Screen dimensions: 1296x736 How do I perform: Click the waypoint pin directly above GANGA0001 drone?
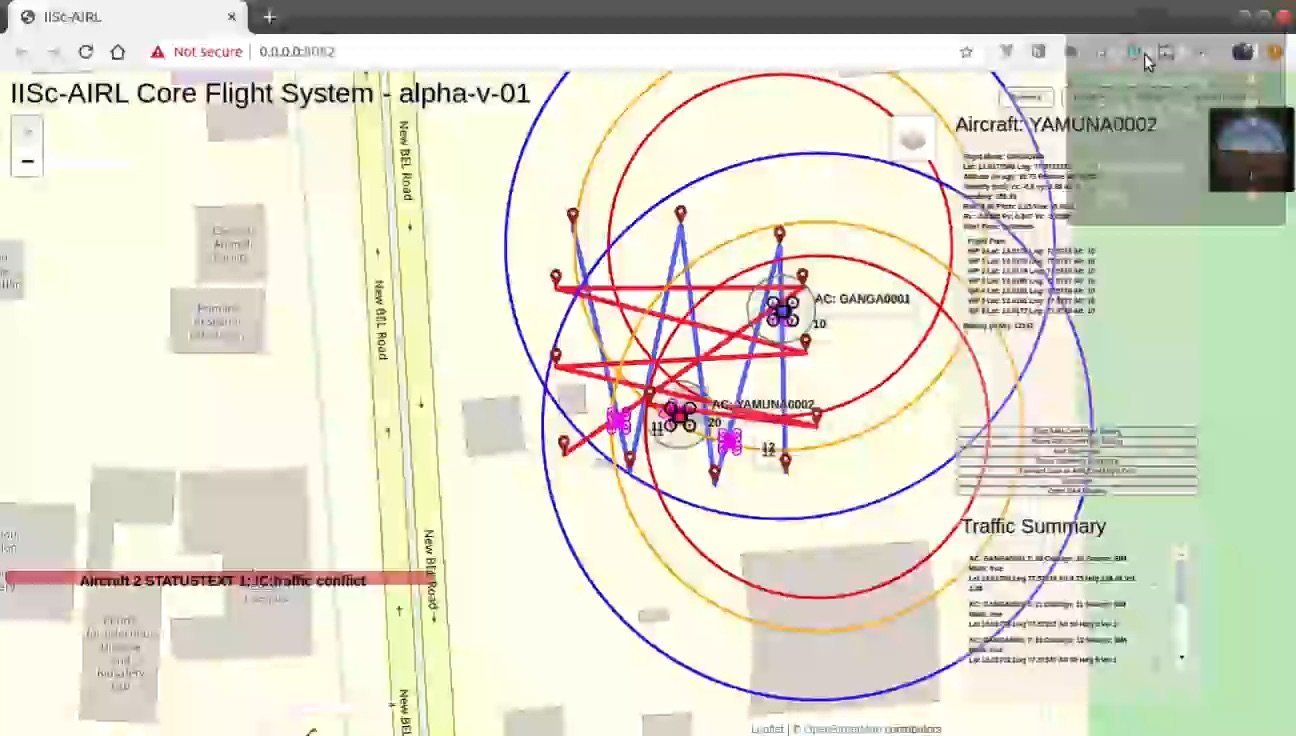(x=779, y=236)
